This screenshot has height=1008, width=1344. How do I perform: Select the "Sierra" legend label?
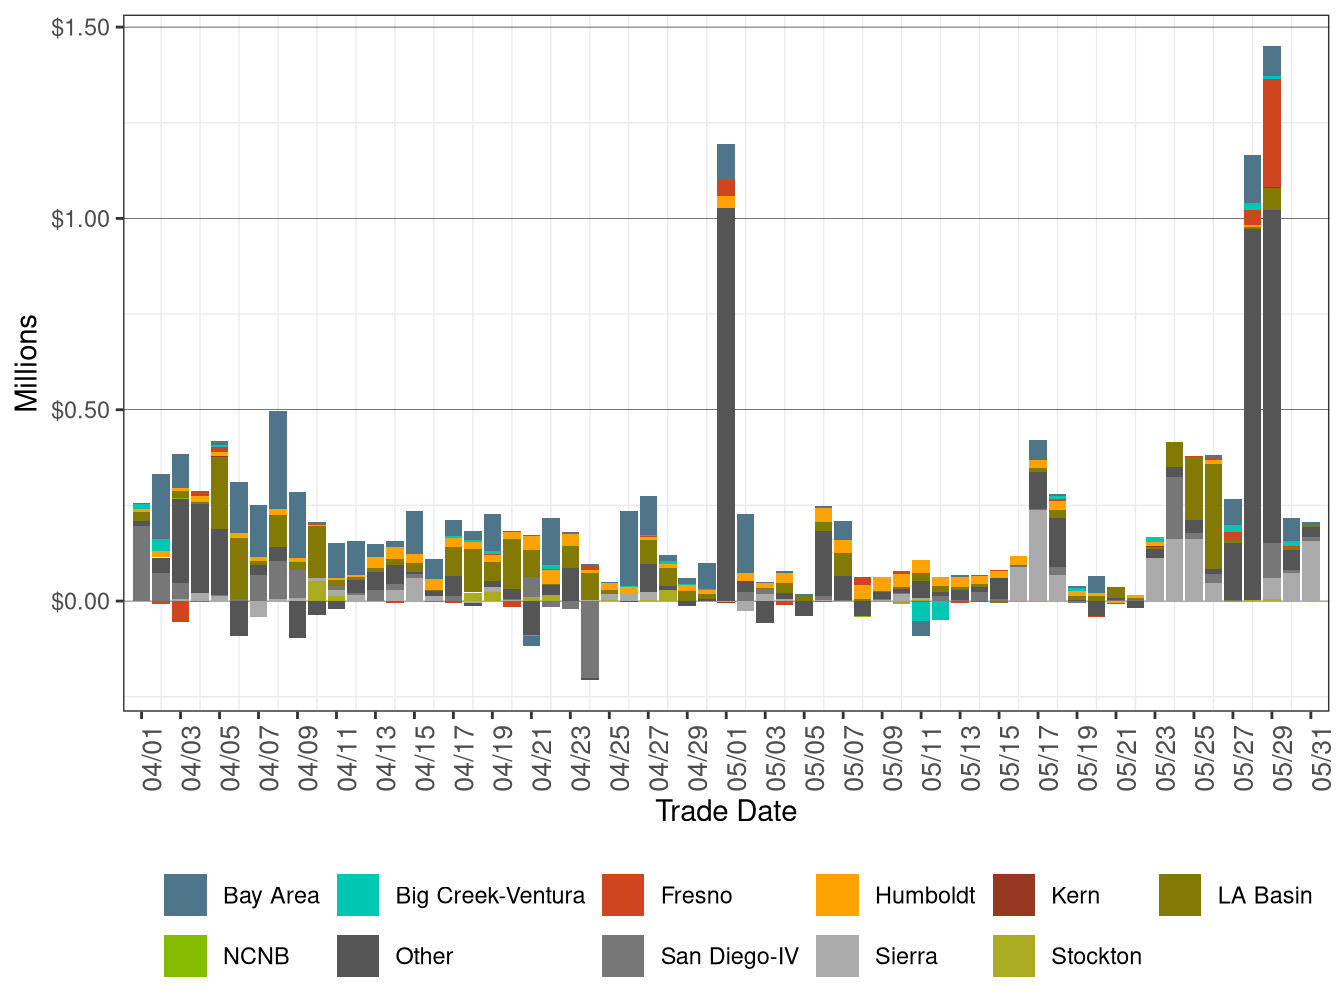point(906,957)
